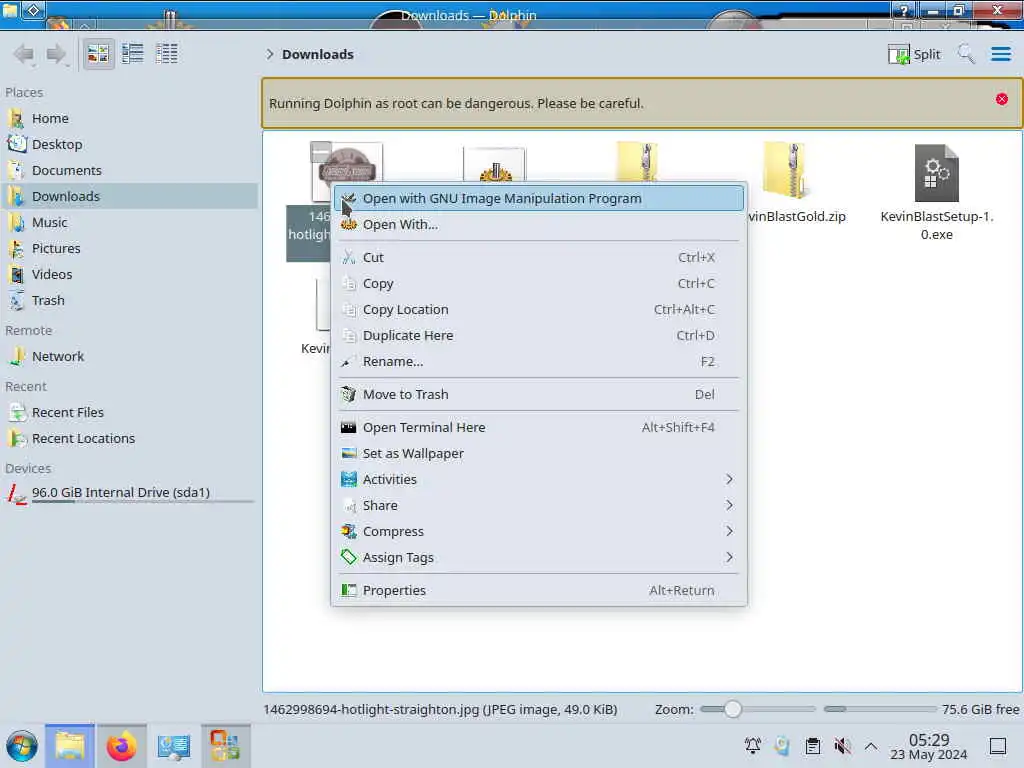Choose Open with GNU Image Manipulation Program

click(x=539, y=199)
